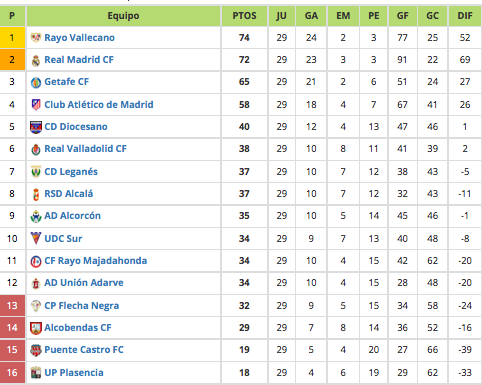Viewport: 482px width, 385px height.
Task: Click the Club Atlético de Madrid crest
Action: coord(36,105)
